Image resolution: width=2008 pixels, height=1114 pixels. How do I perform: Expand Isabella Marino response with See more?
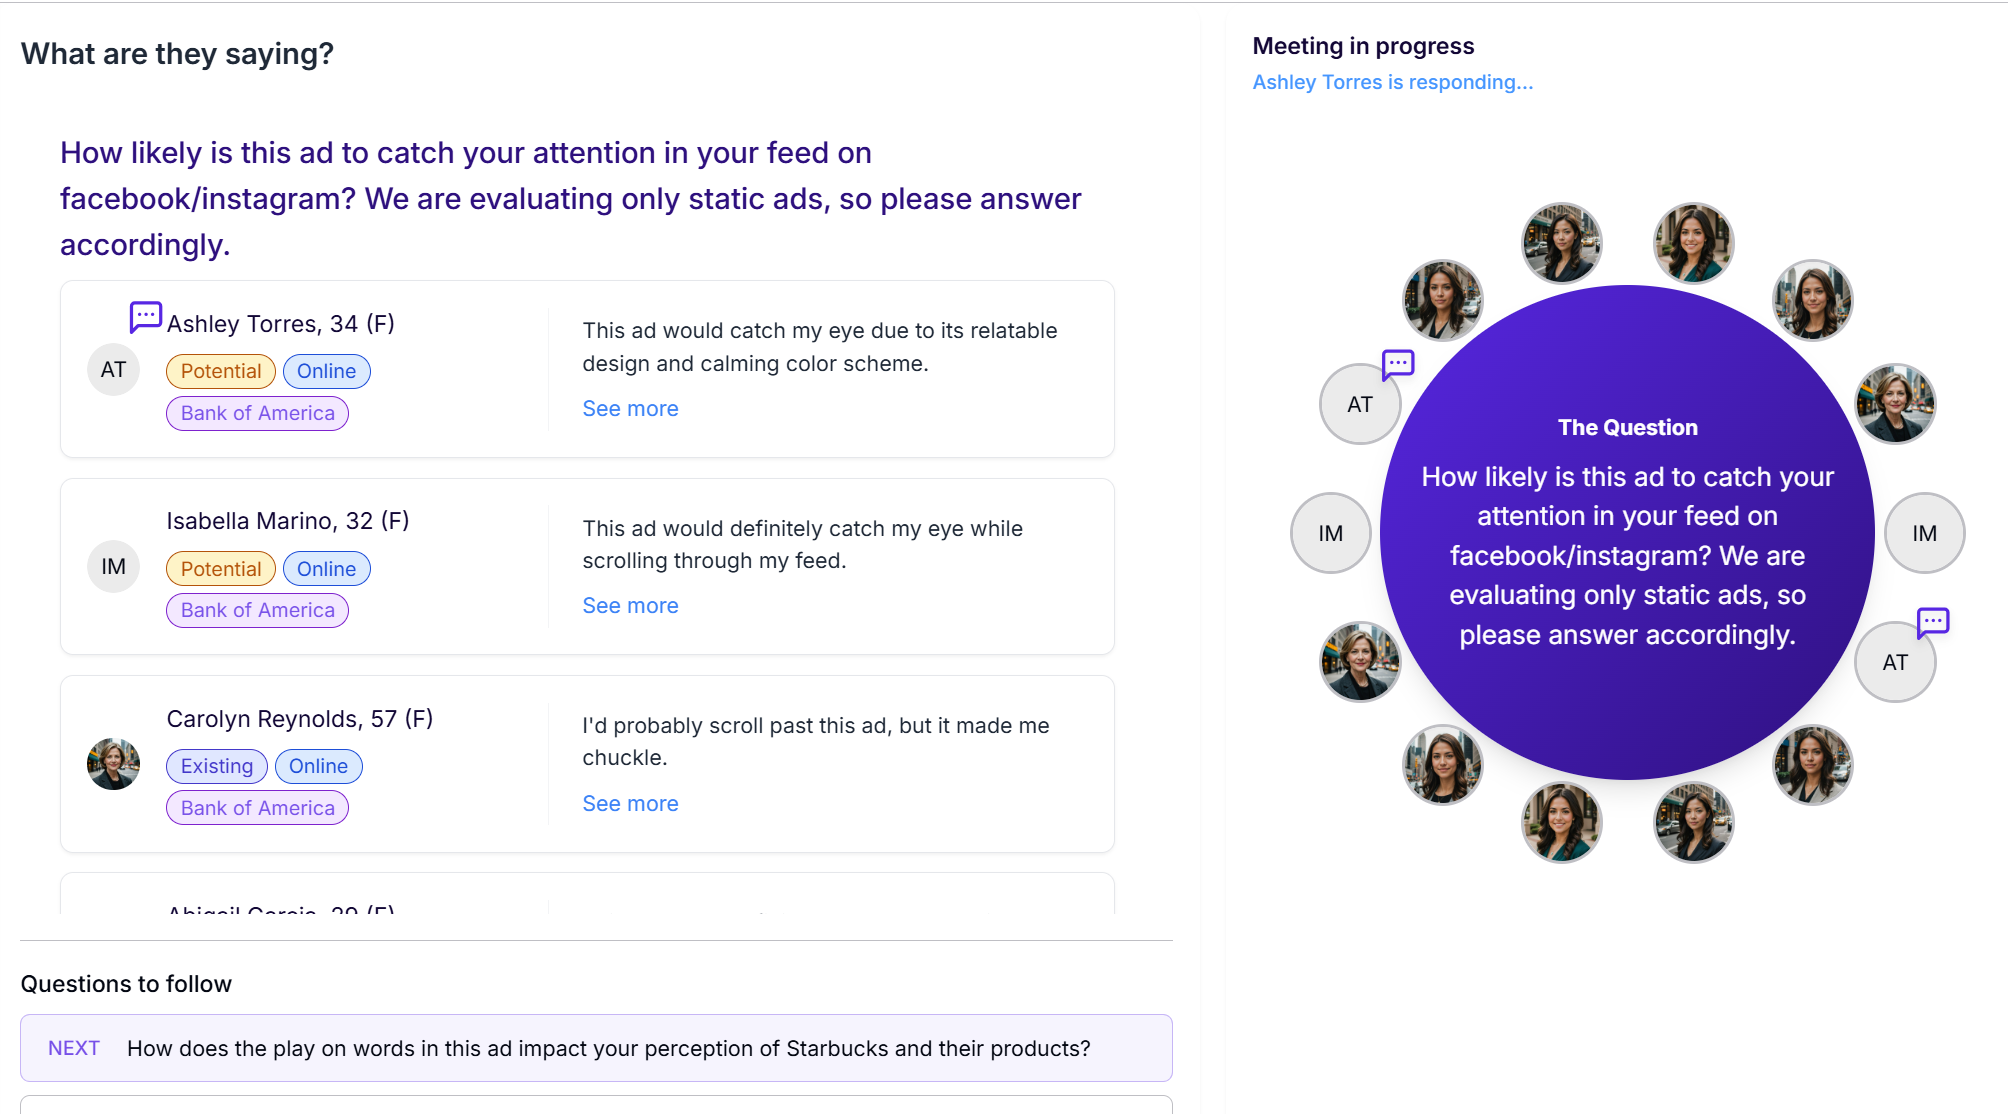[x=630, y=606]
